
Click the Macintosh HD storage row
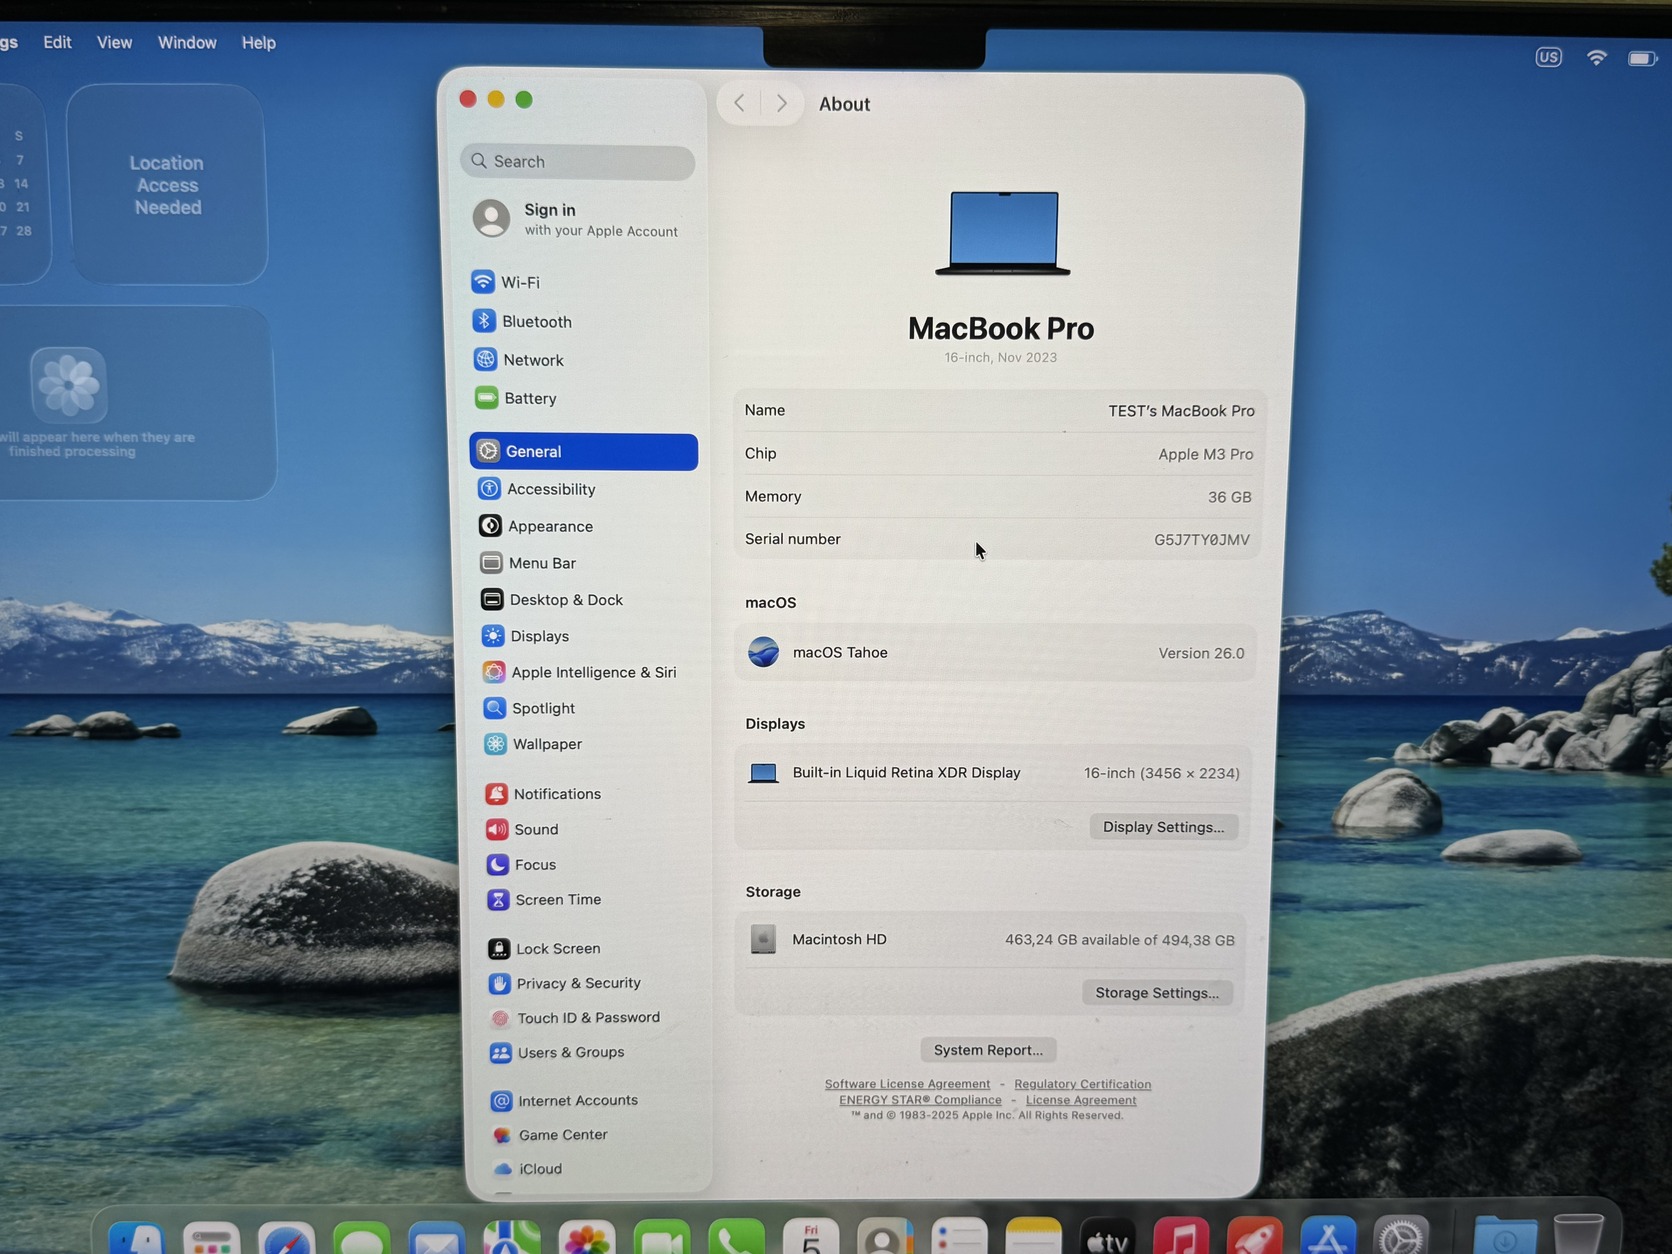tap(992, 940)
